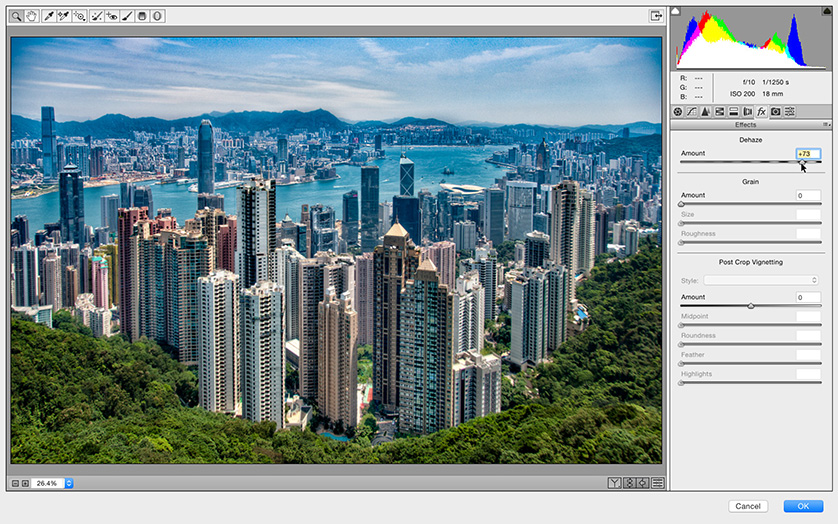The image size is (838, 524).
Task: Click the Cancel button
Action: click(748, 506)
